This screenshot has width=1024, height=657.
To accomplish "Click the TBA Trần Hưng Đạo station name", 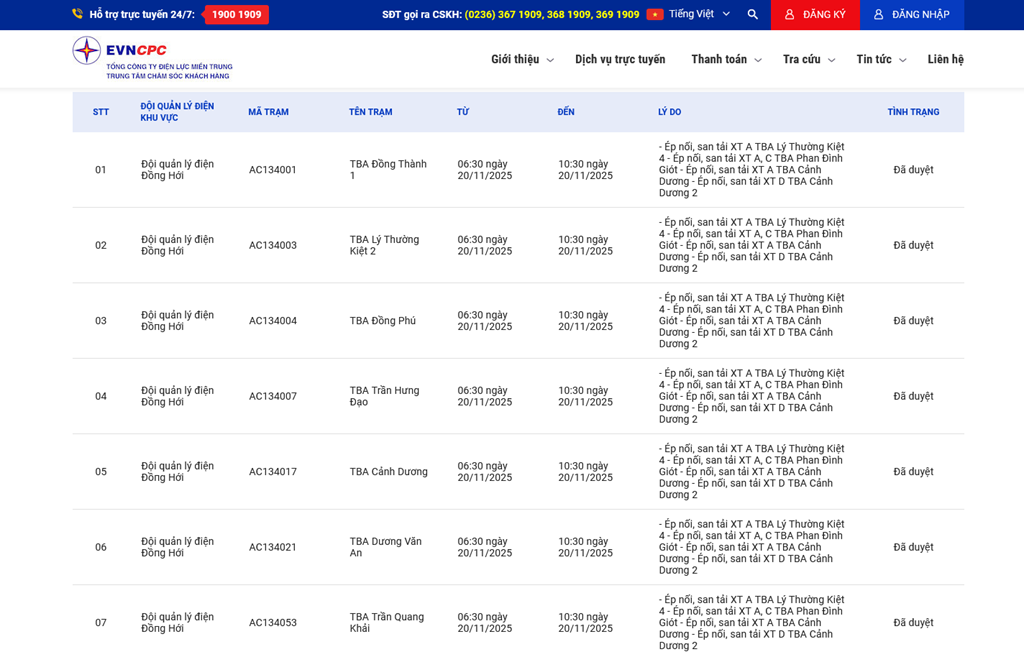I will pyautogui.click(x=385, y=396).
